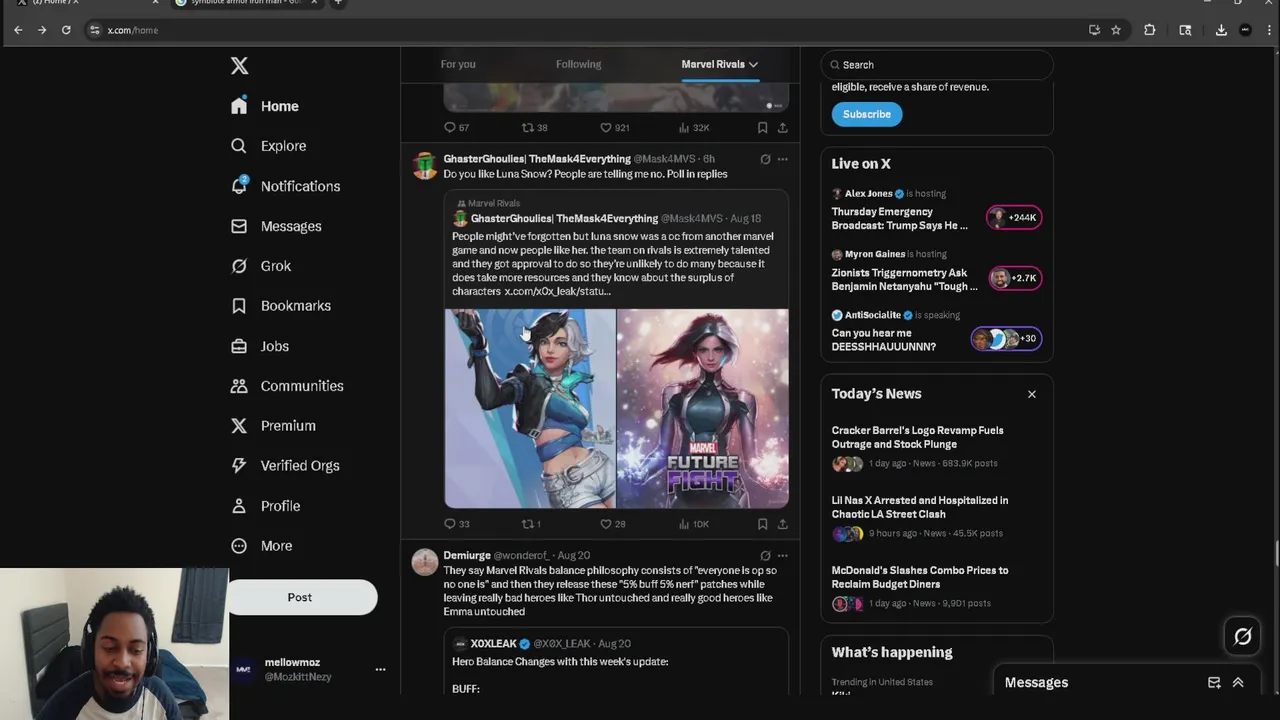Image resolution: width=1280 pixels, height=720 pixels.
Task: Open Grok action on Demiurge post
Action: click(765, 555)
